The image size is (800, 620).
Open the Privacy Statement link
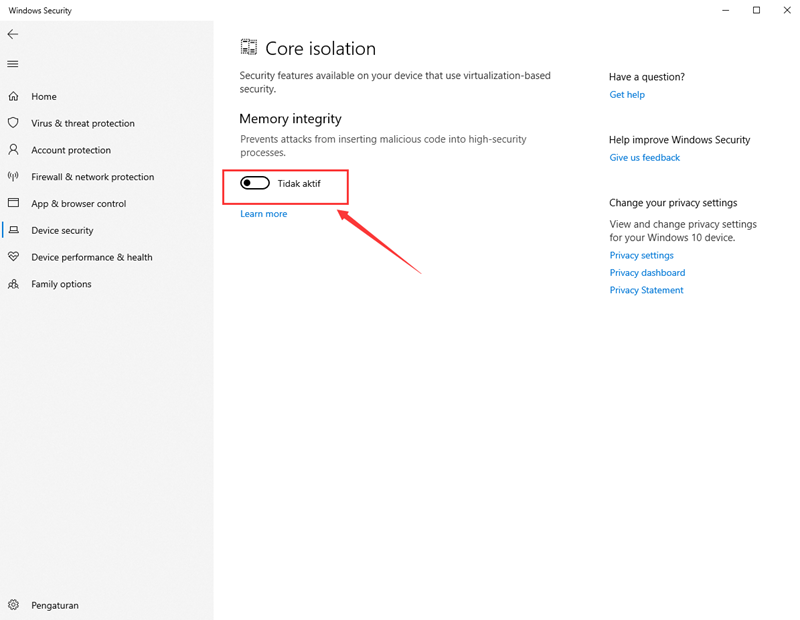[x=646, y=290]
